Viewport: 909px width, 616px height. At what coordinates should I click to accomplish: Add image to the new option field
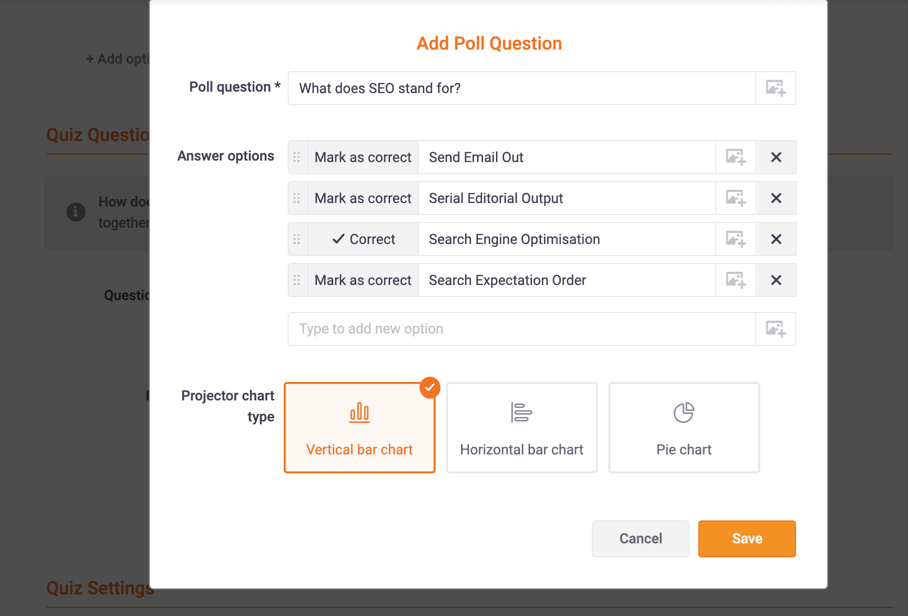point(775,329)
